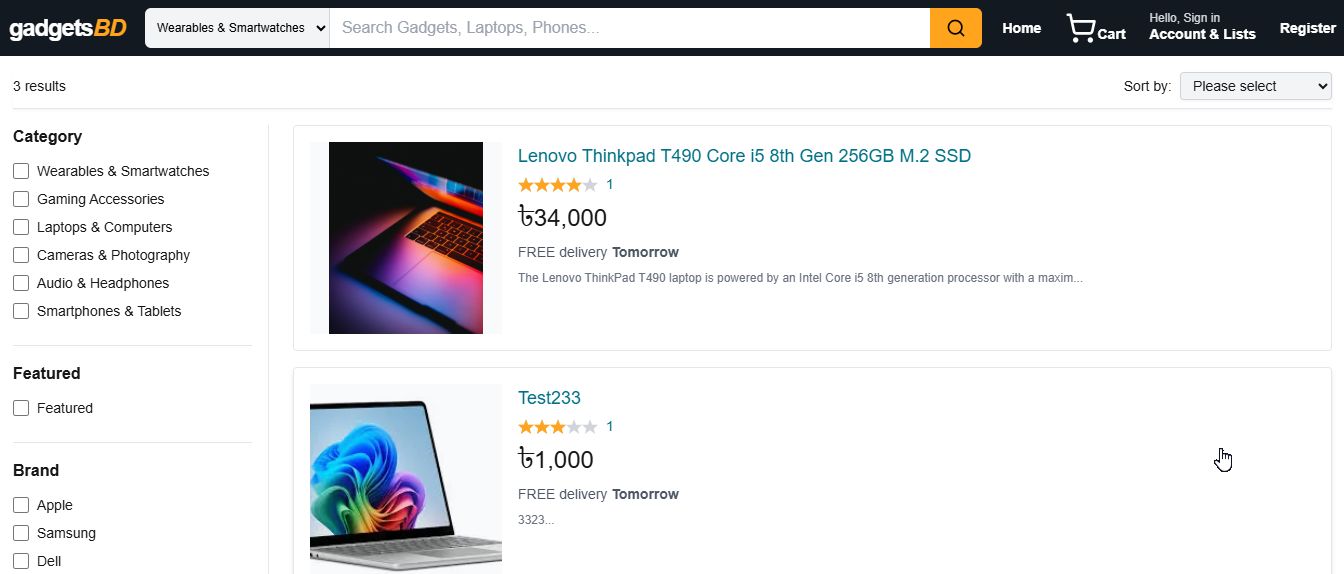Tick the Gaming Accessories checkbox
This screenshot has width=1344, height=574.
[21, 199]
